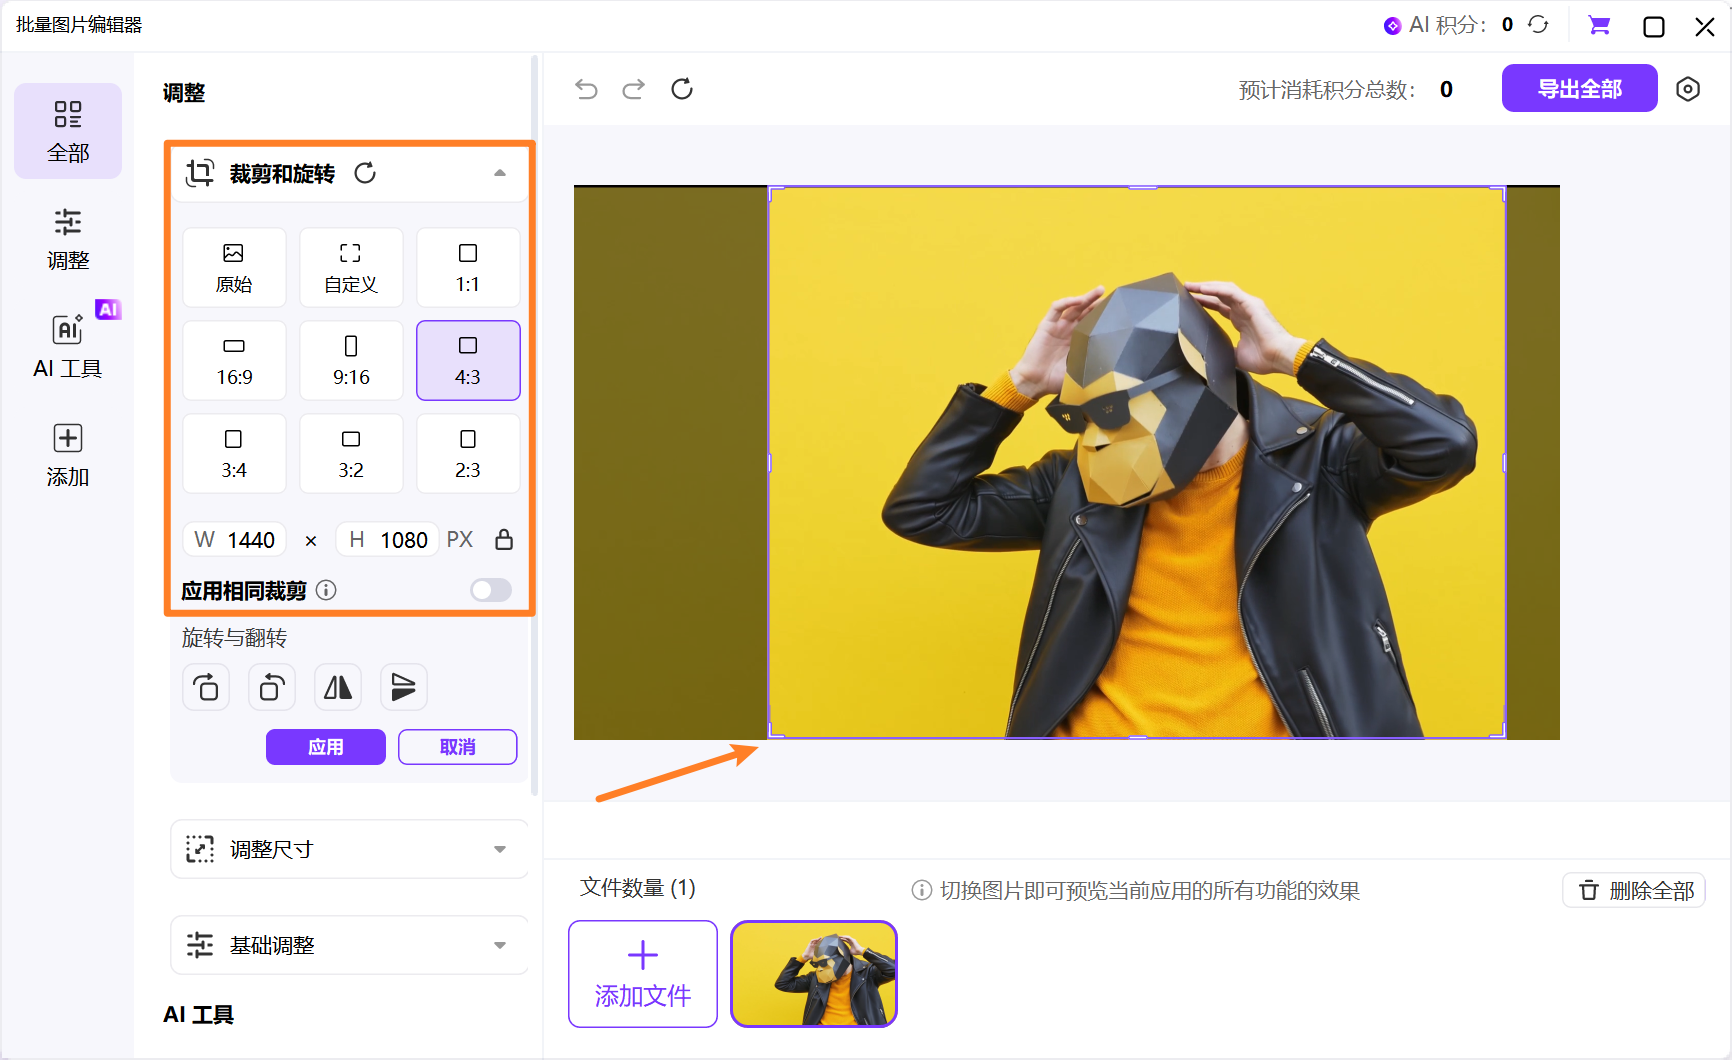
Task: Click the redo arrow icon
Action: coord(633,90)
